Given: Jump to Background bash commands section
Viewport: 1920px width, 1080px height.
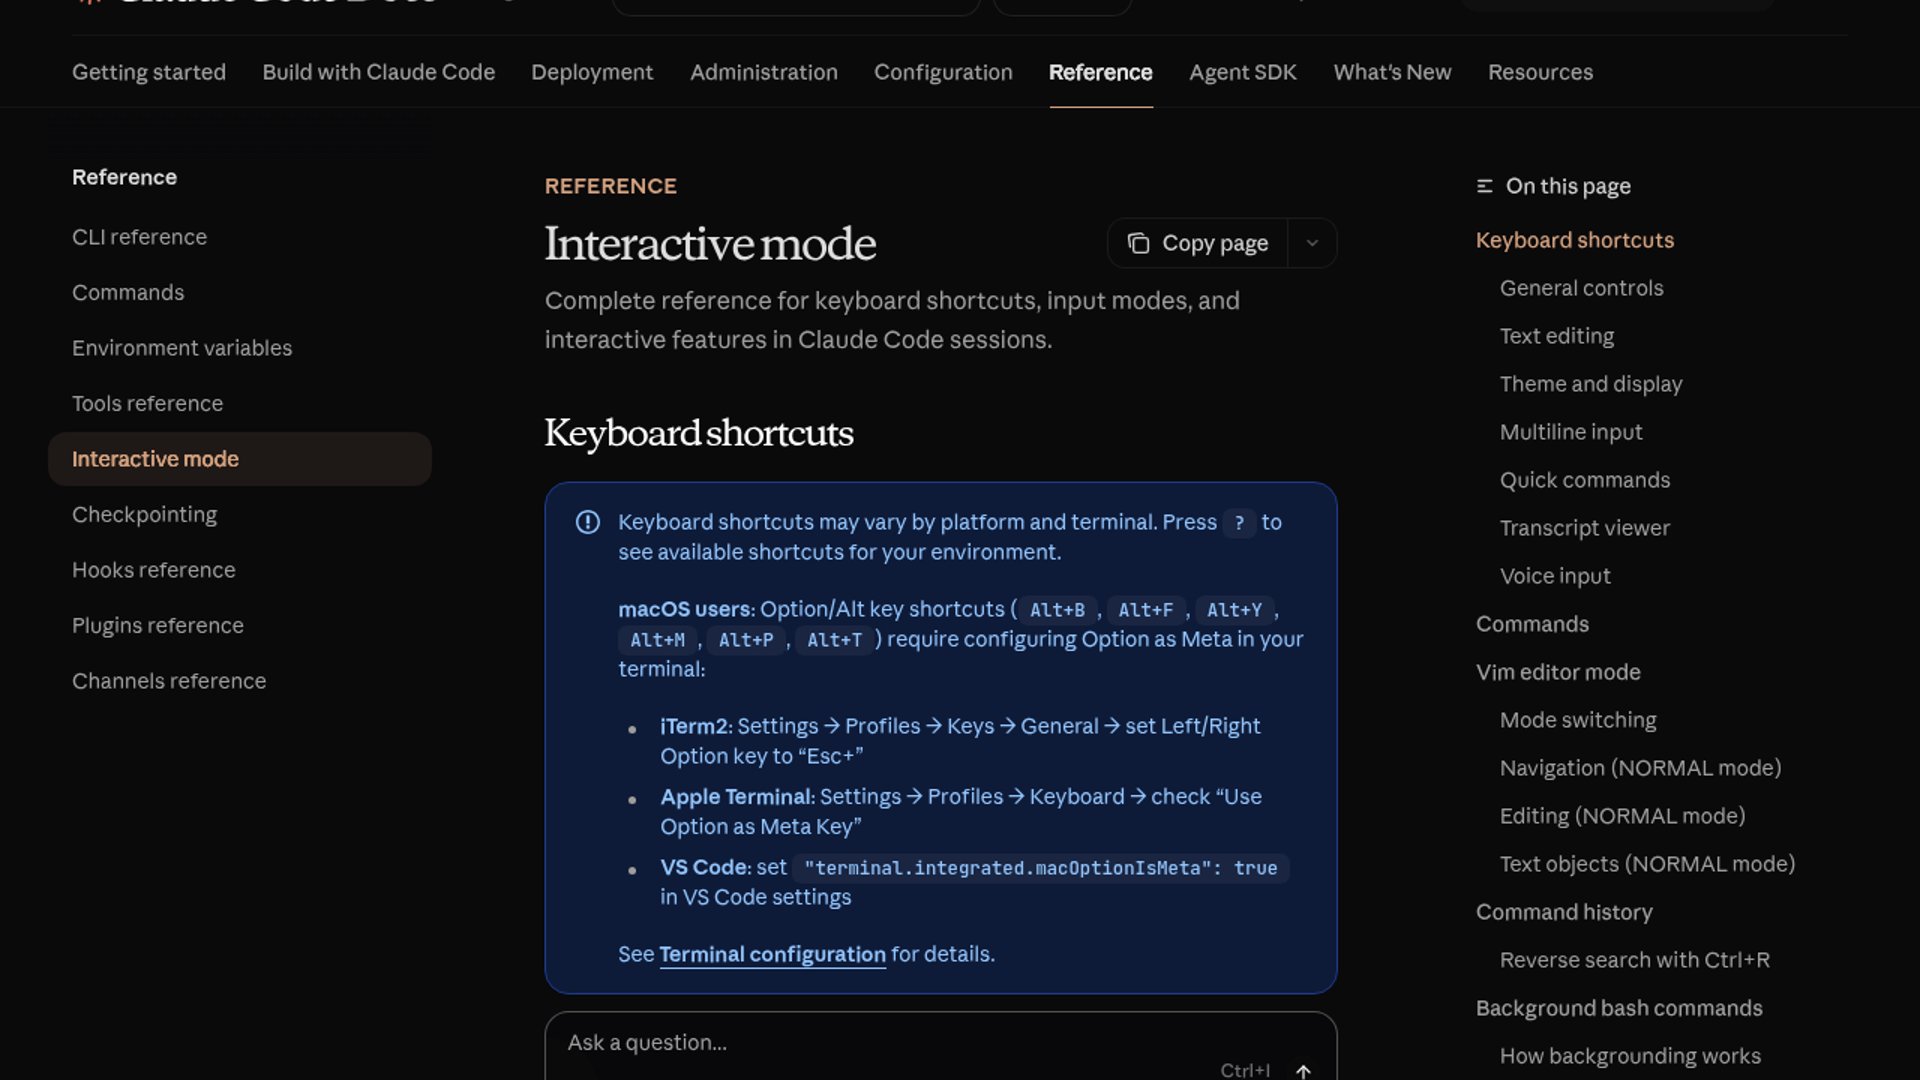Looking at the screenshot, I should tap(1618, 1008).
